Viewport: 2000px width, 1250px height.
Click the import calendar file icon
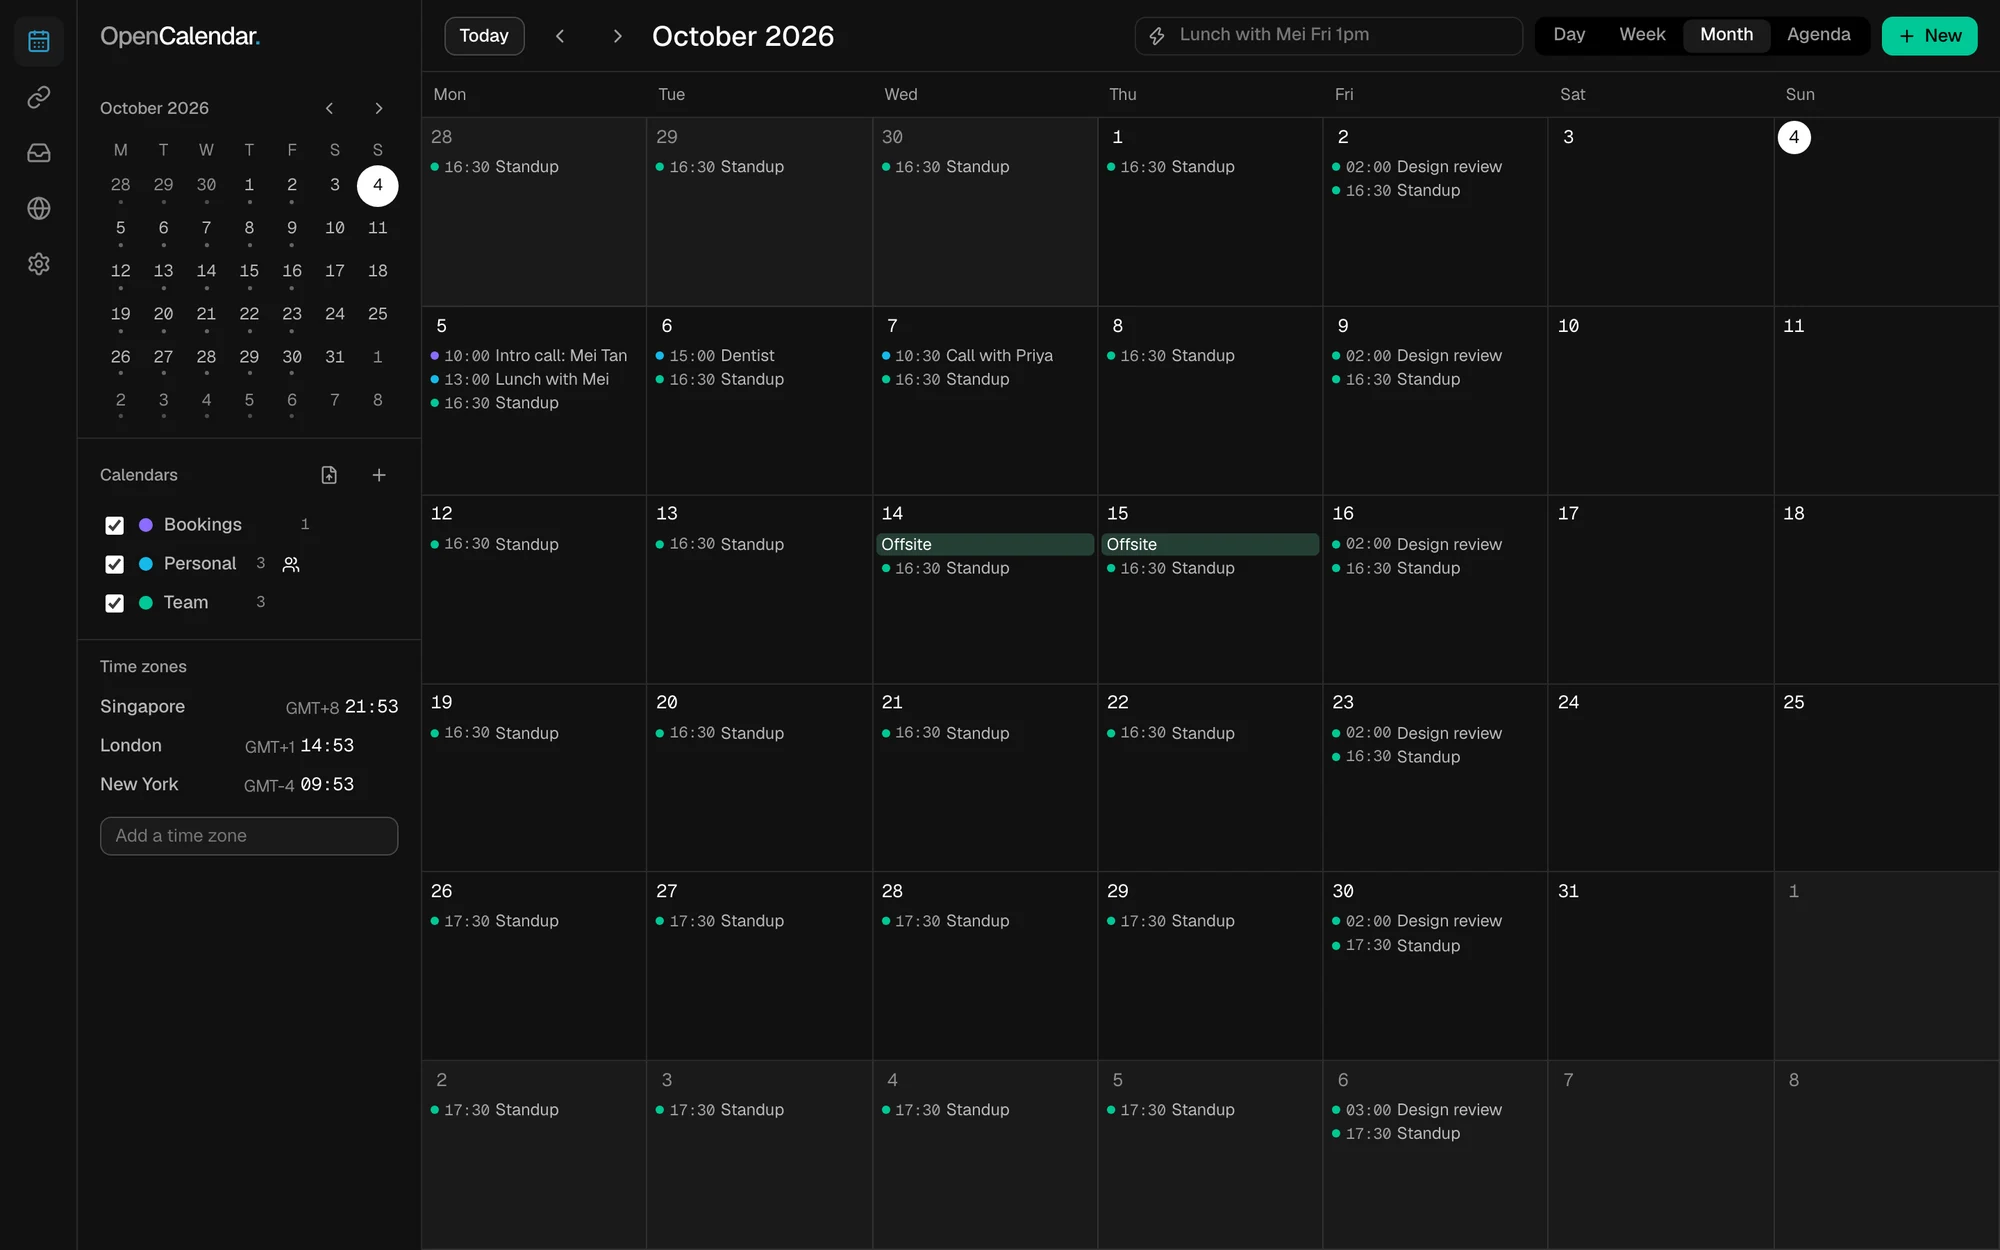point(329,475)
